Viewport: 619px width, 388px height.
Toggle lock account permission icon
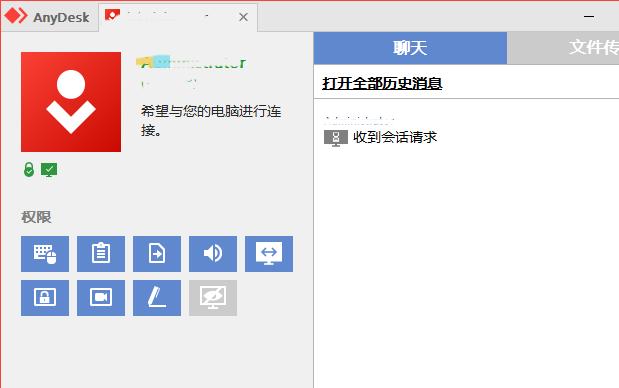click(x=45, y=298)
